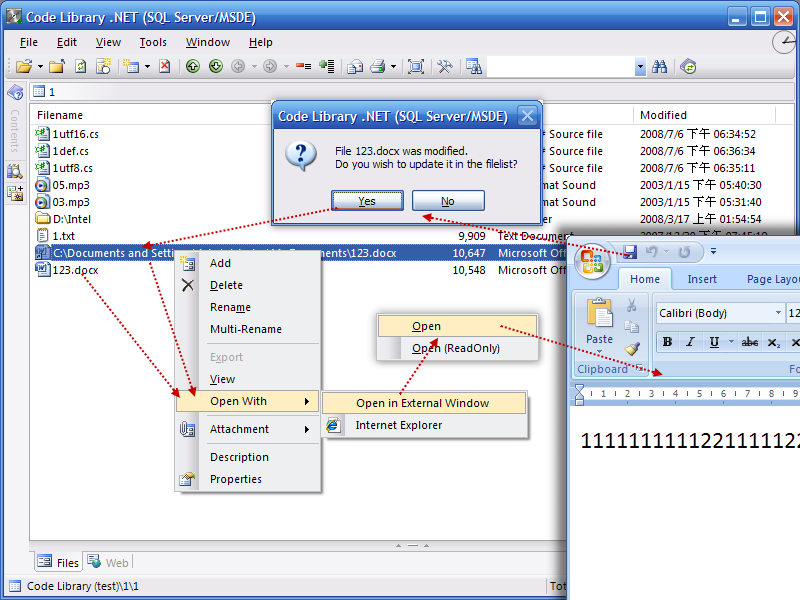Image resolution: width=800 pixels, height=600 pixels.
Task: Open the File menu
Action: pyautogui.click(x=29, y=42)
